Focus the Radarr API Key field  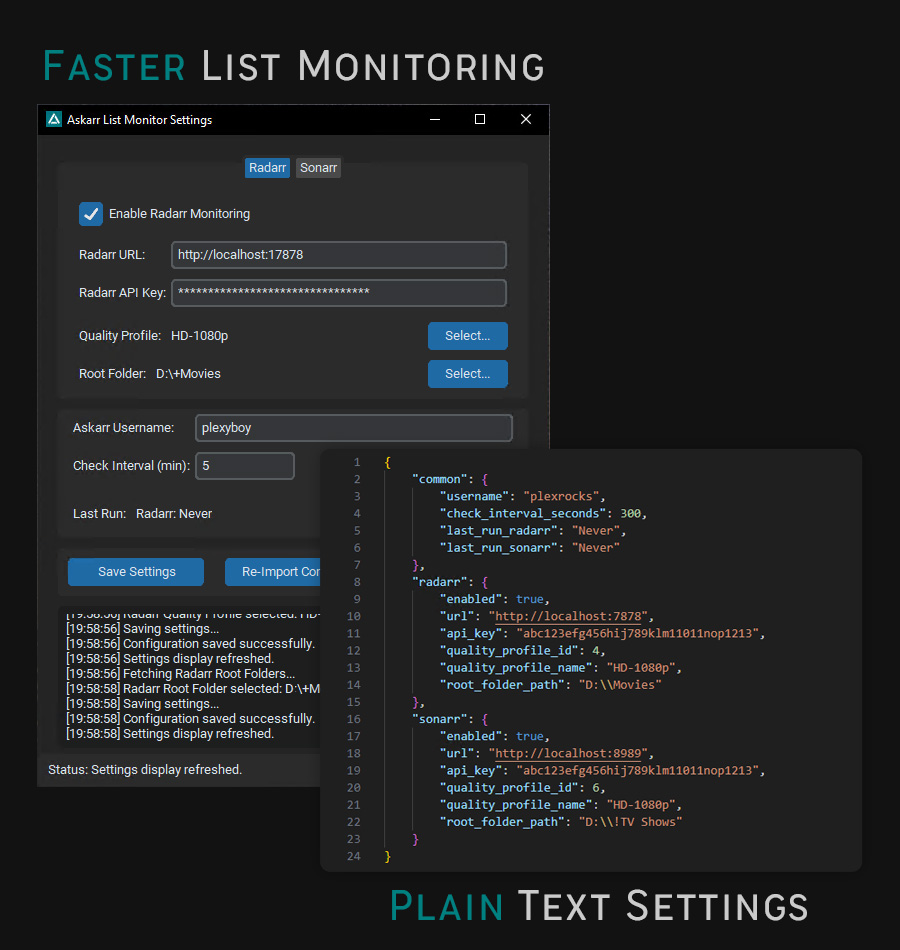(x=339, y=293)
